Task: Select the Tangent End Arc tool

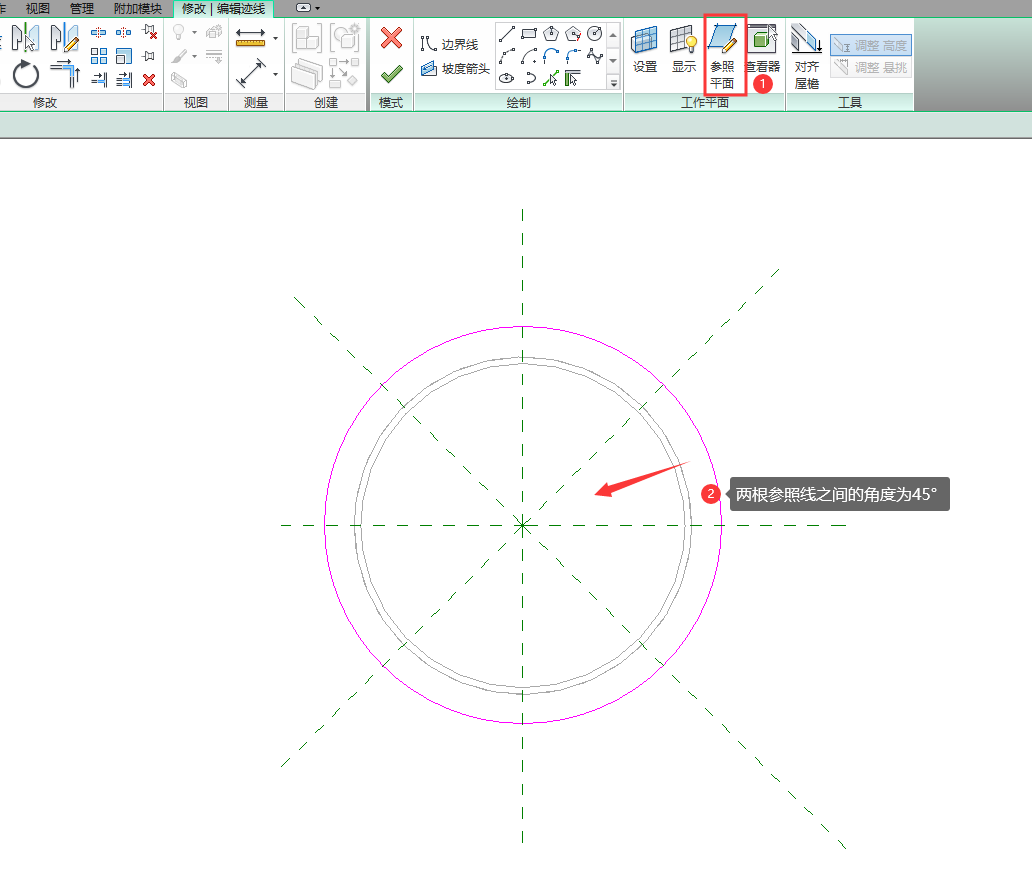Action: coord(551,56)
